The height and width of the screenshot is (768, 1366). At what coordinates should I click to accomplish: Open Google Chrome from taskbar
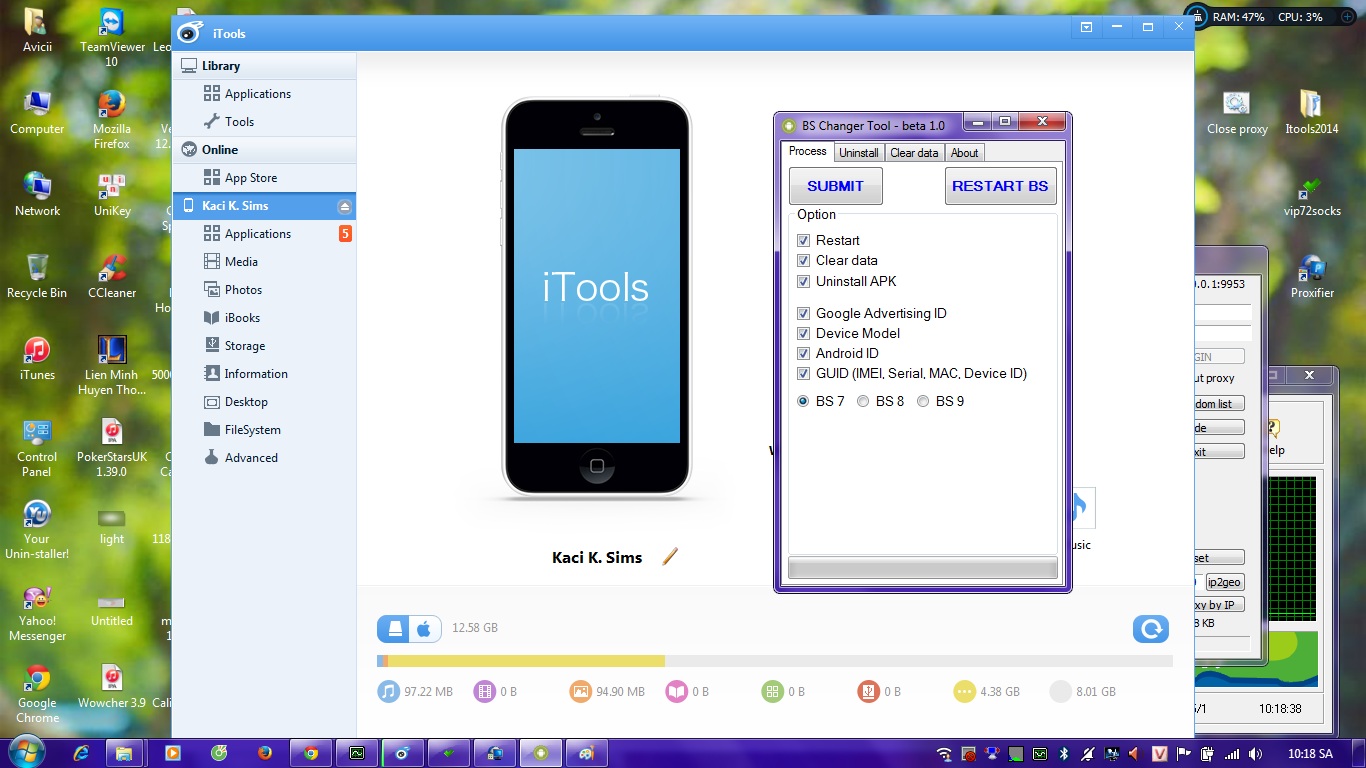click(311, 753)
